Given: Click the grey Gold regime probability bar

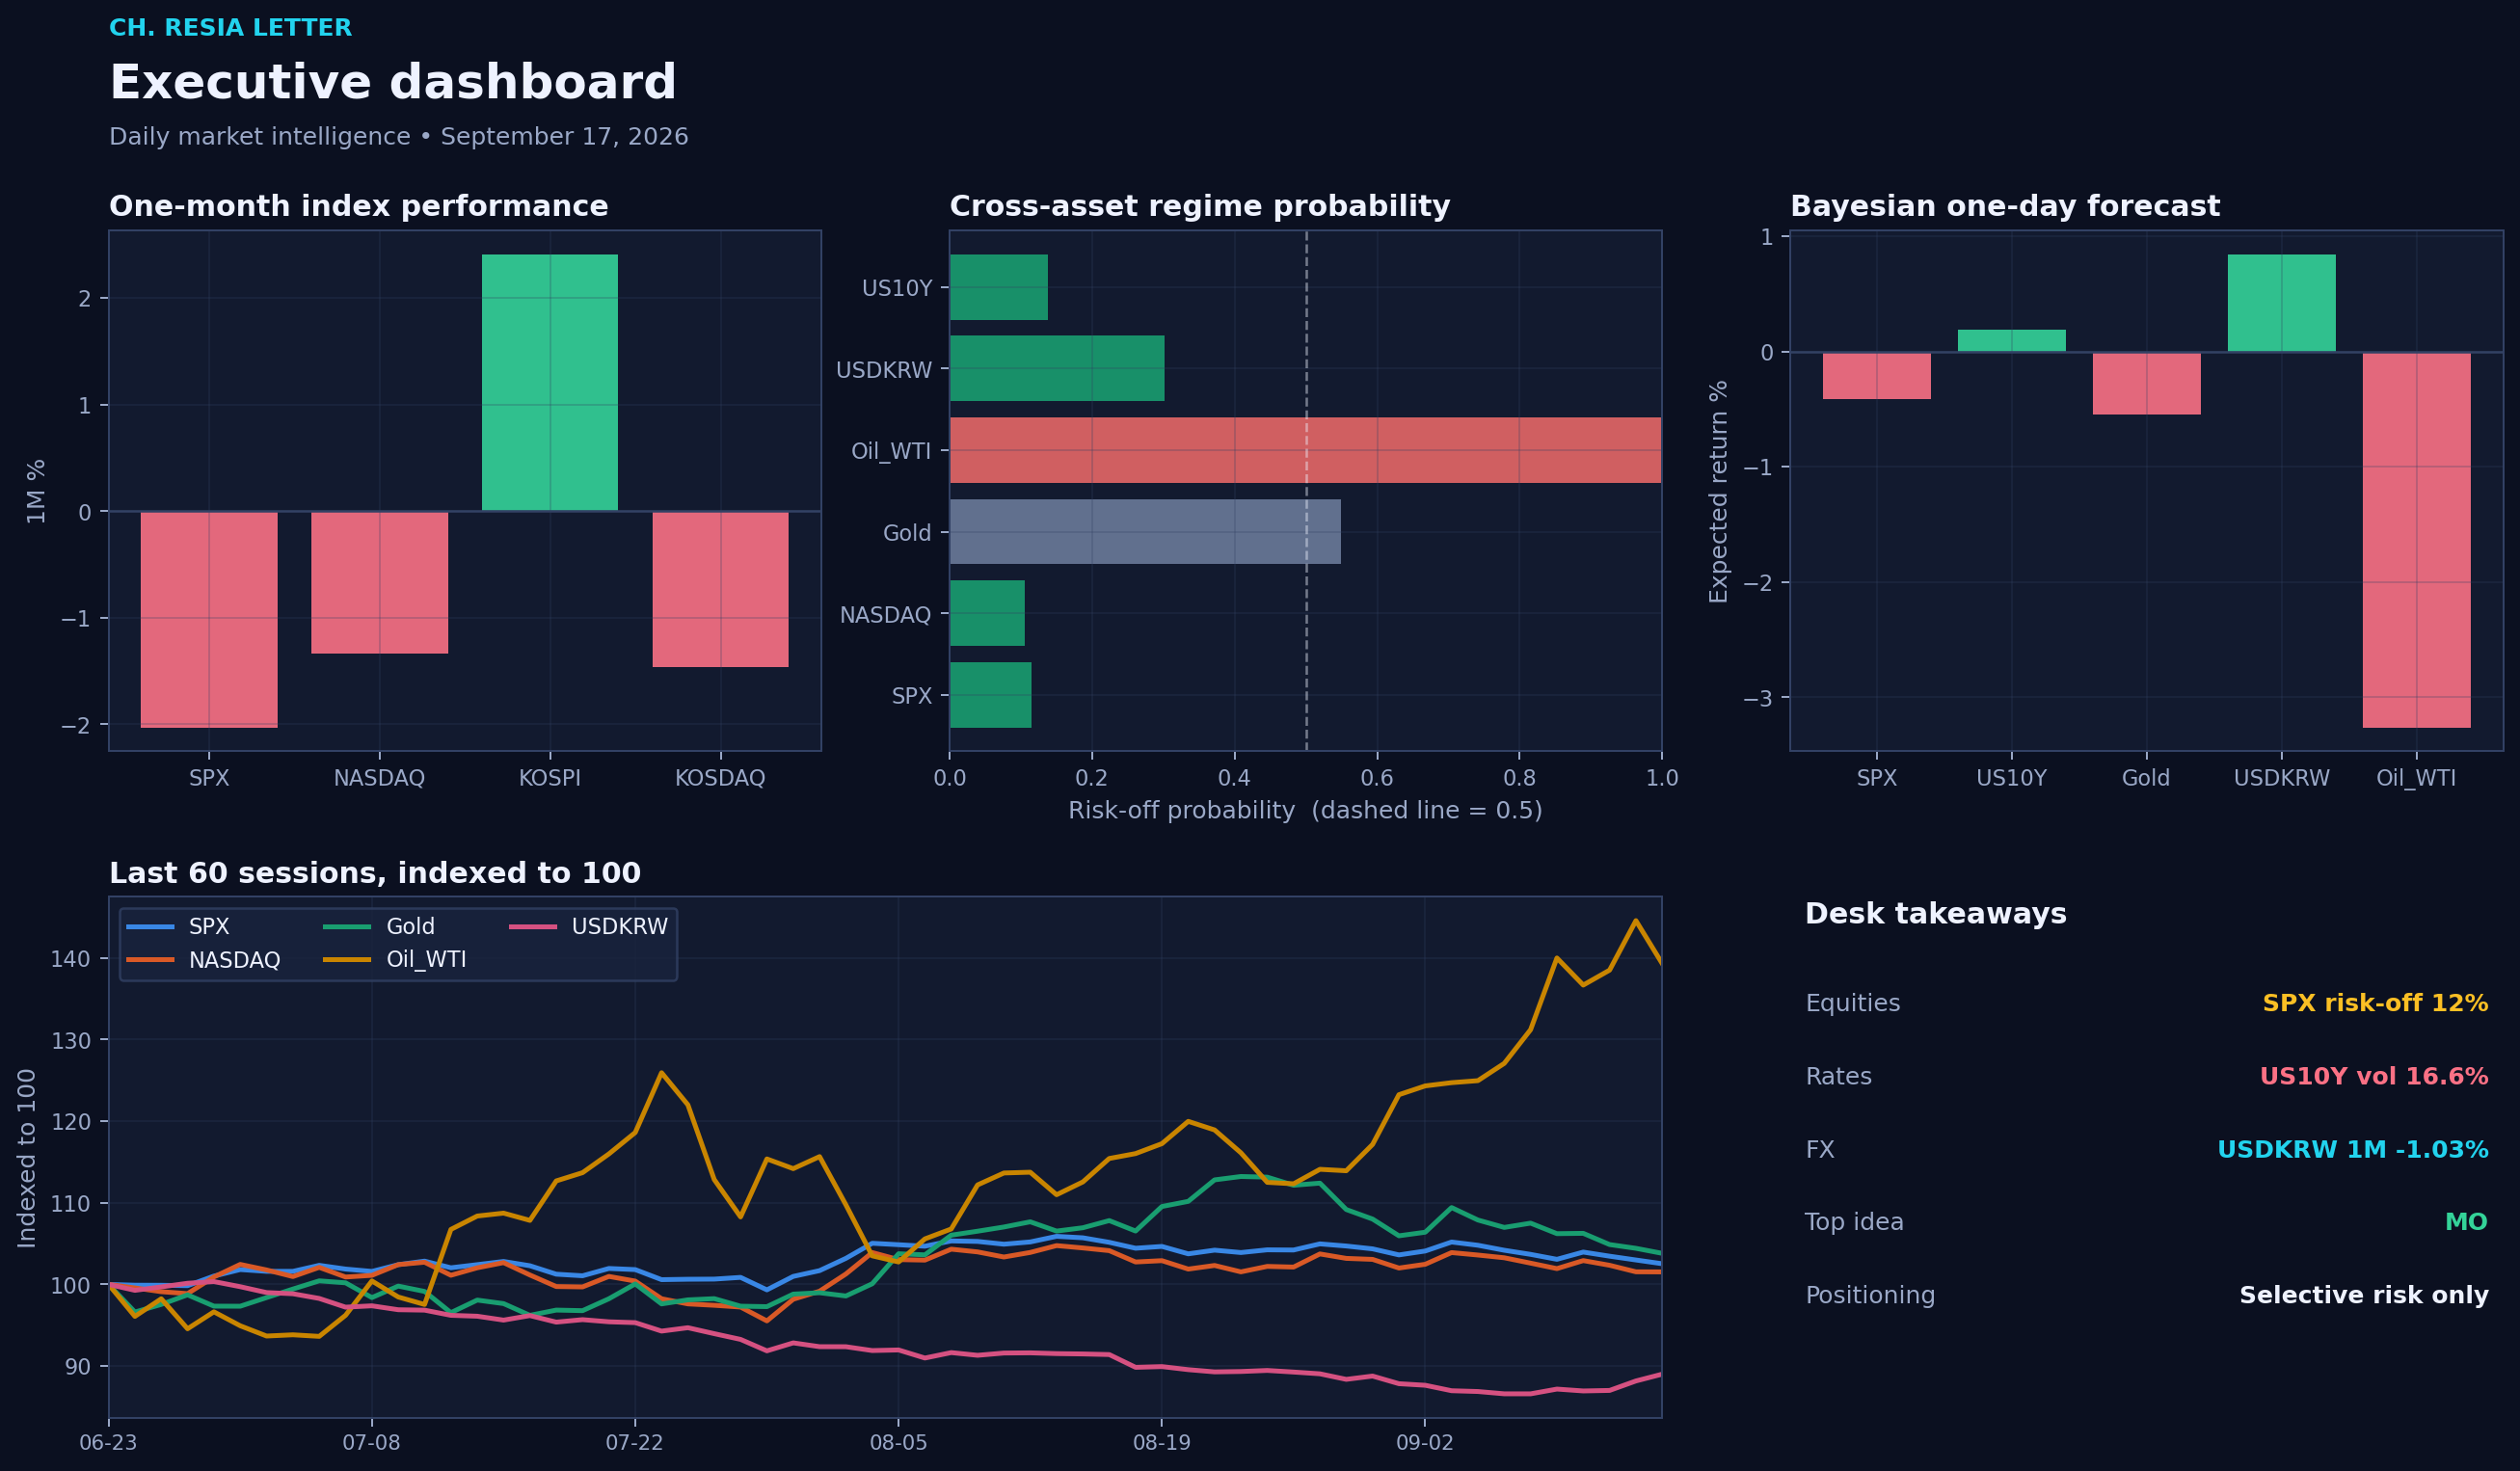Looking at the screenshot, I should pyautogui.click(x=1145, y=532).
